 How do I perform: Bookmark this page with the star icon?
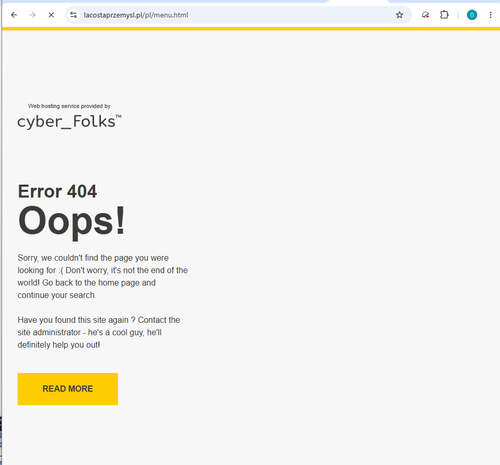pos(399,15)
